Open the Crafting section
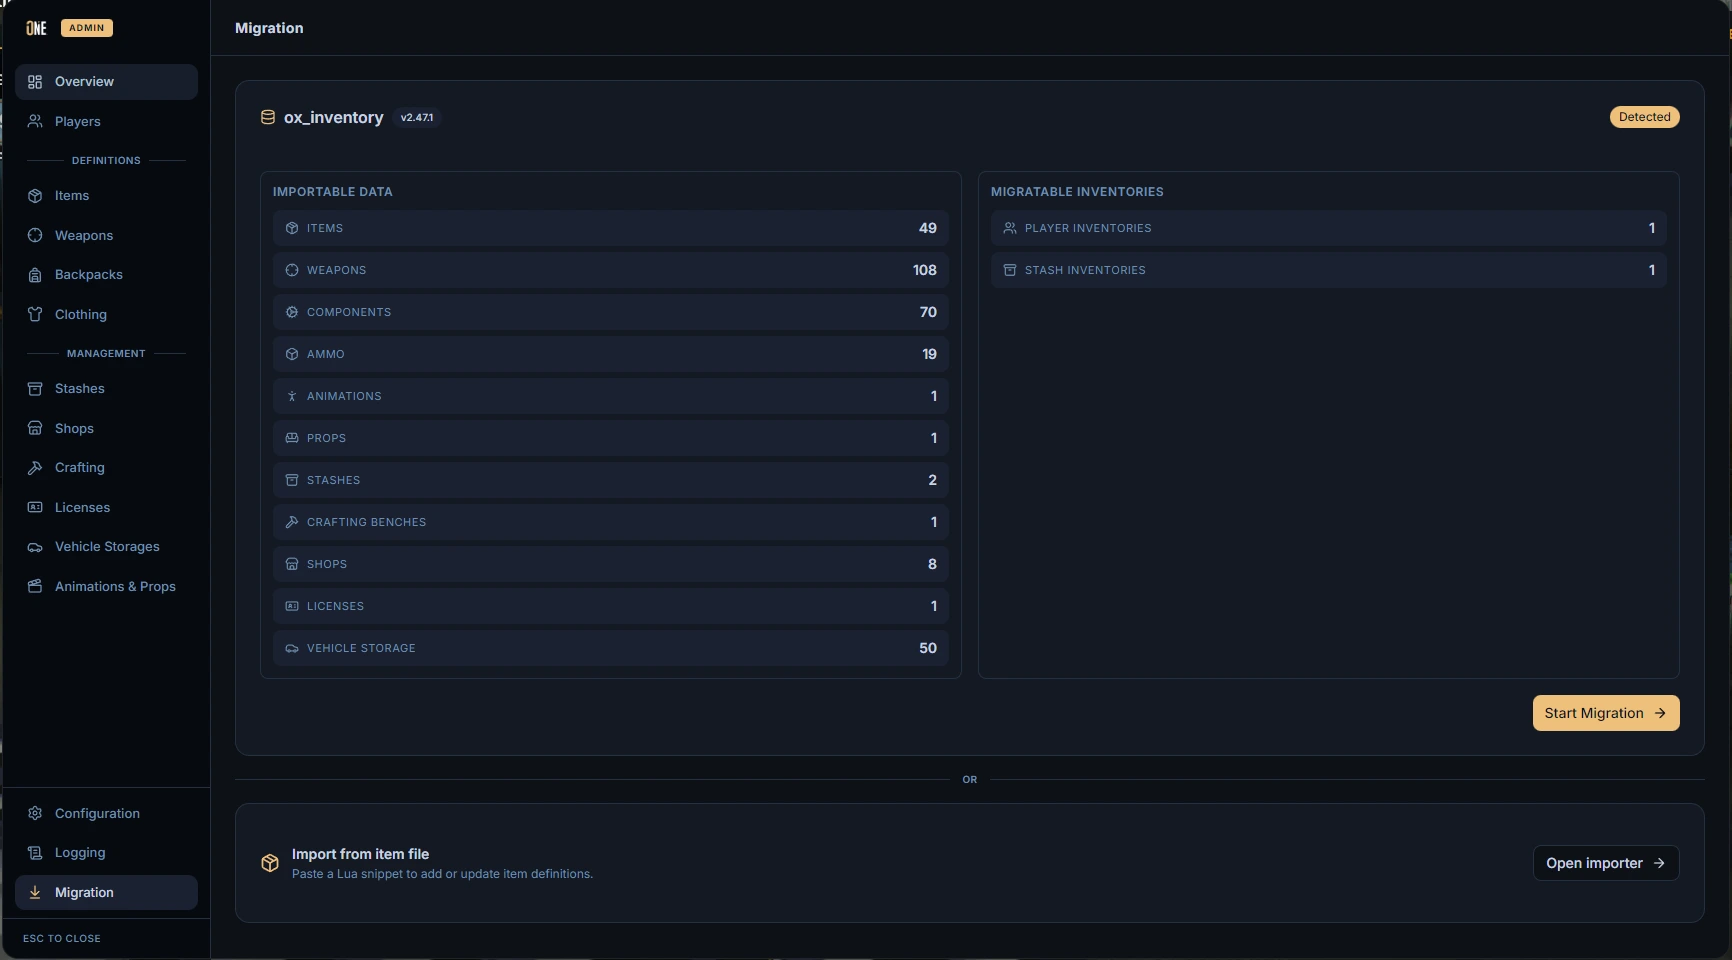The width and height of the screenshot is (1732, 960). pos(106,467)
